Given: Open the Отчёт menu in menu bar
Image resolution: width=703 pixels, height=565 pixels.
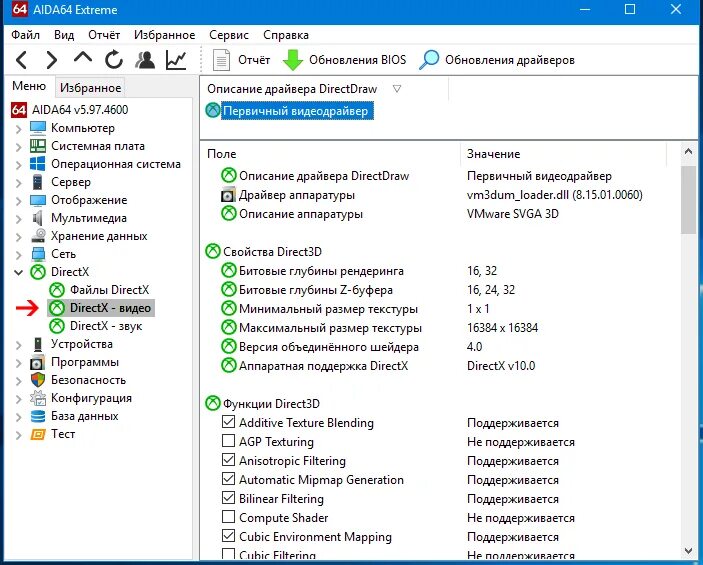Looking at the screenshot, I should (104, 35).
